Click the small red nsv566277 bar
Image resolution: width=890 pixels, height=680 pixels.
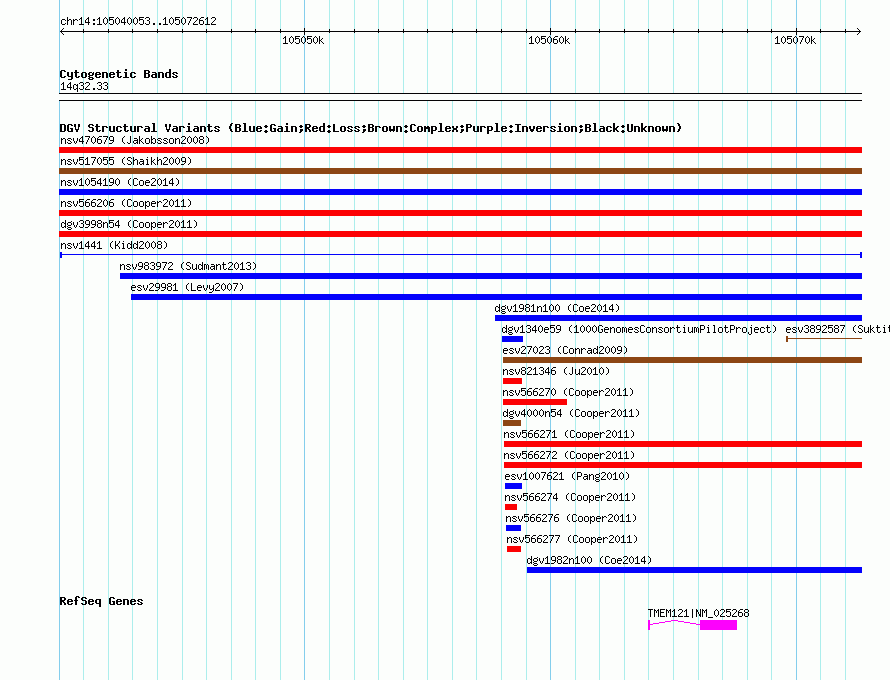point(514,549)
